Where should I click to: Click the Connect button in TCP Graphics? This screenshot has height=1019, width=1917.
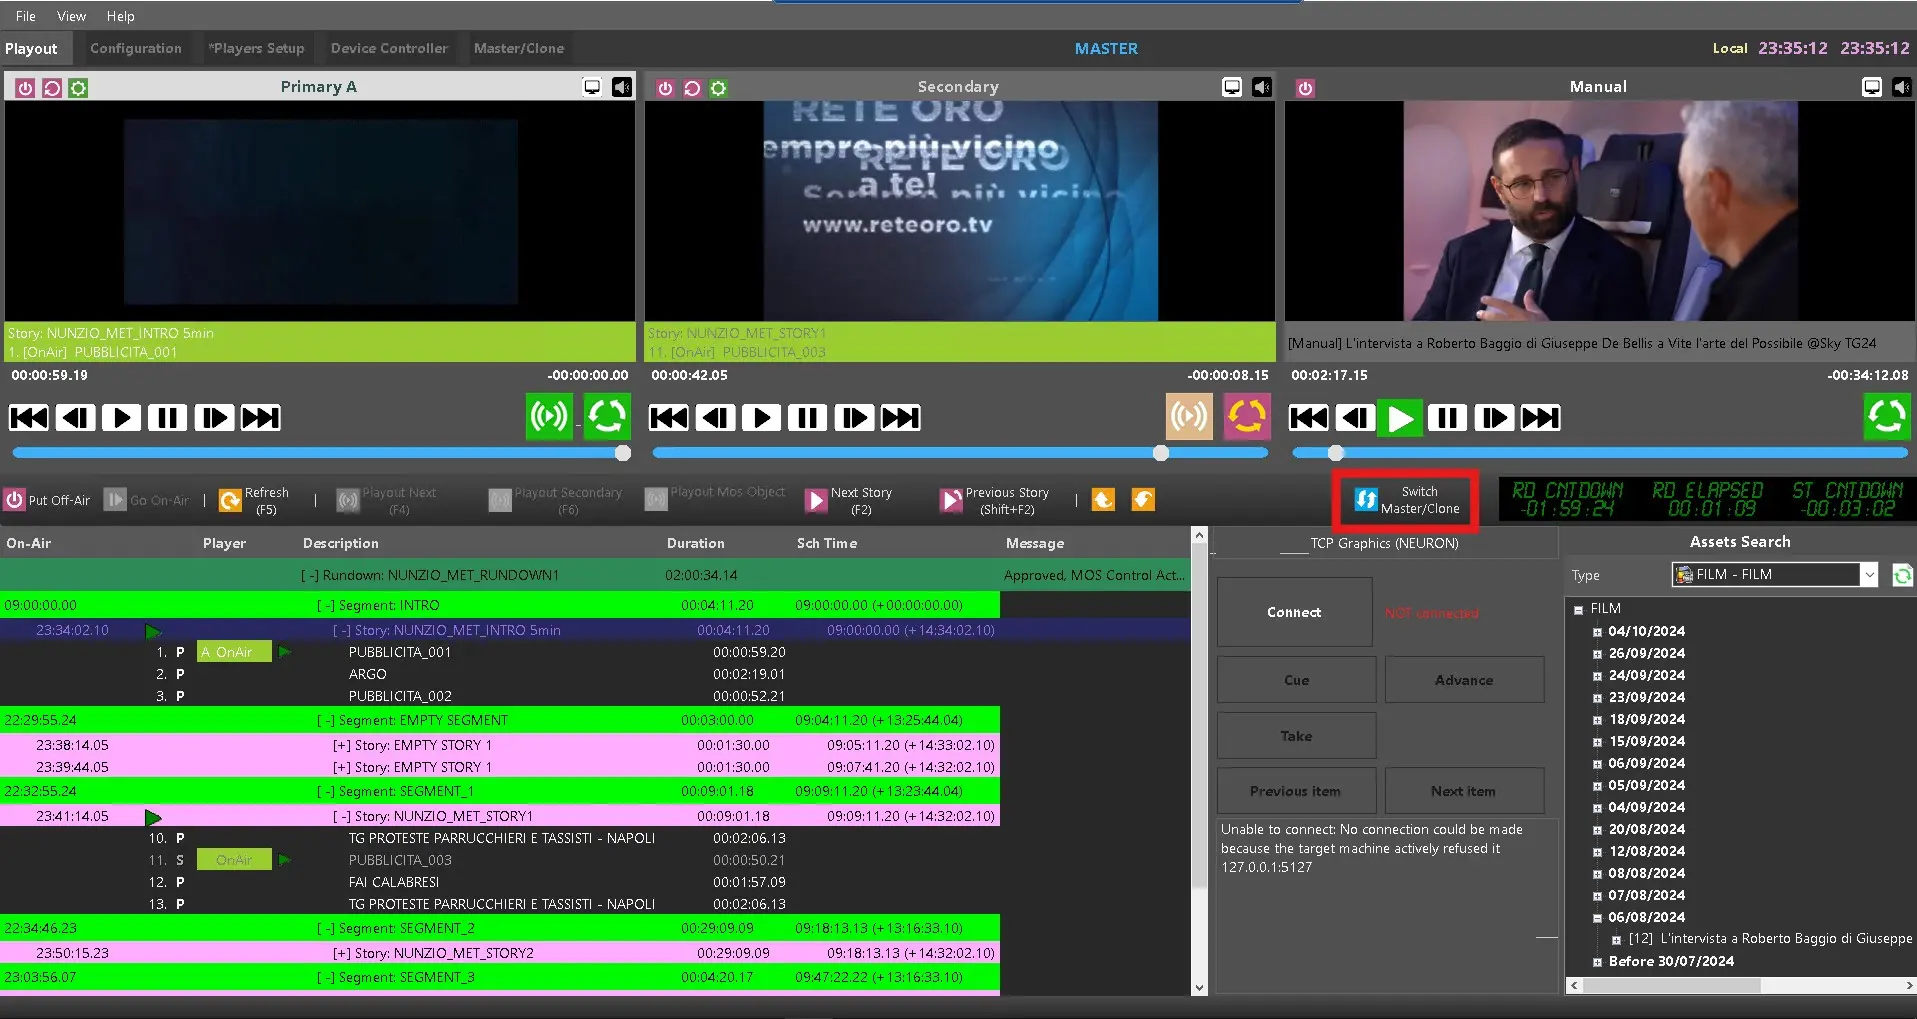click(x=1294, y=612)
